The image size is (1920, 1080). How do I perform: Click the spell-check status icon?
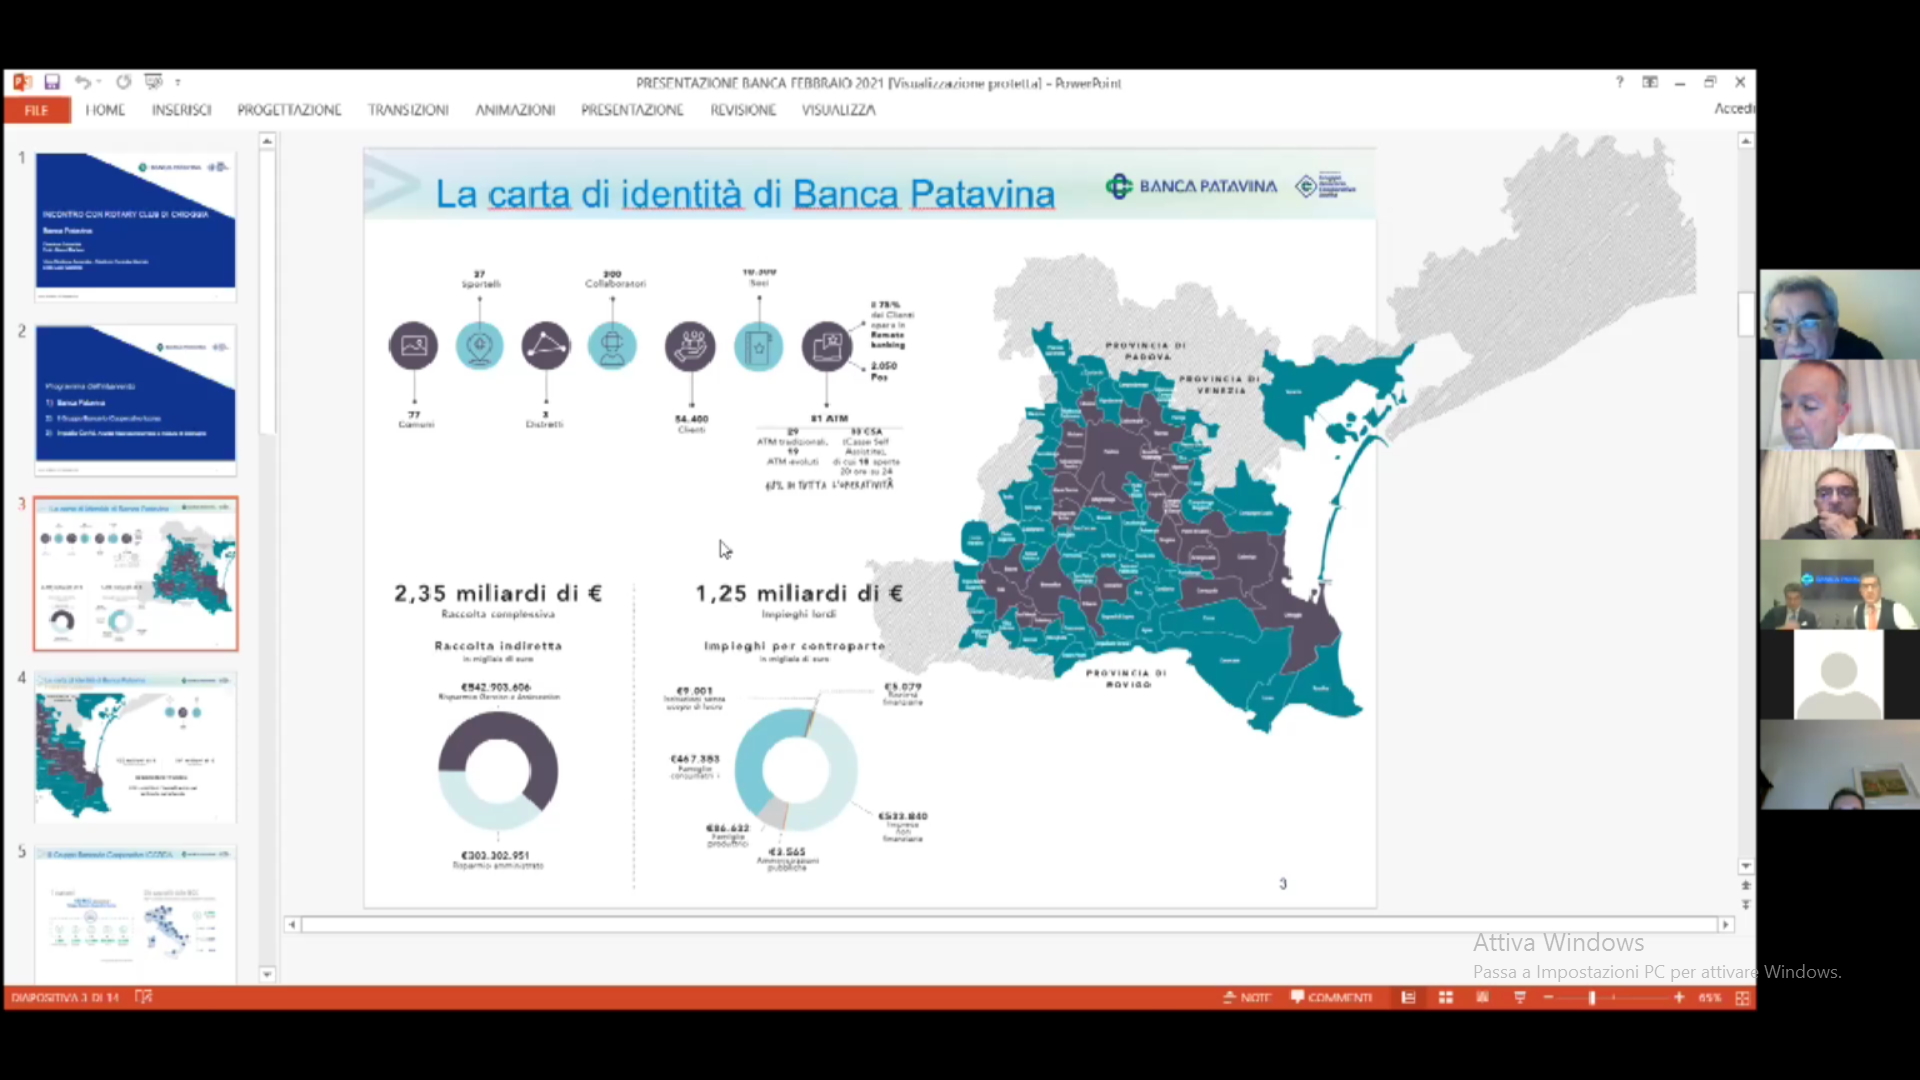click(x=144, y=997)
